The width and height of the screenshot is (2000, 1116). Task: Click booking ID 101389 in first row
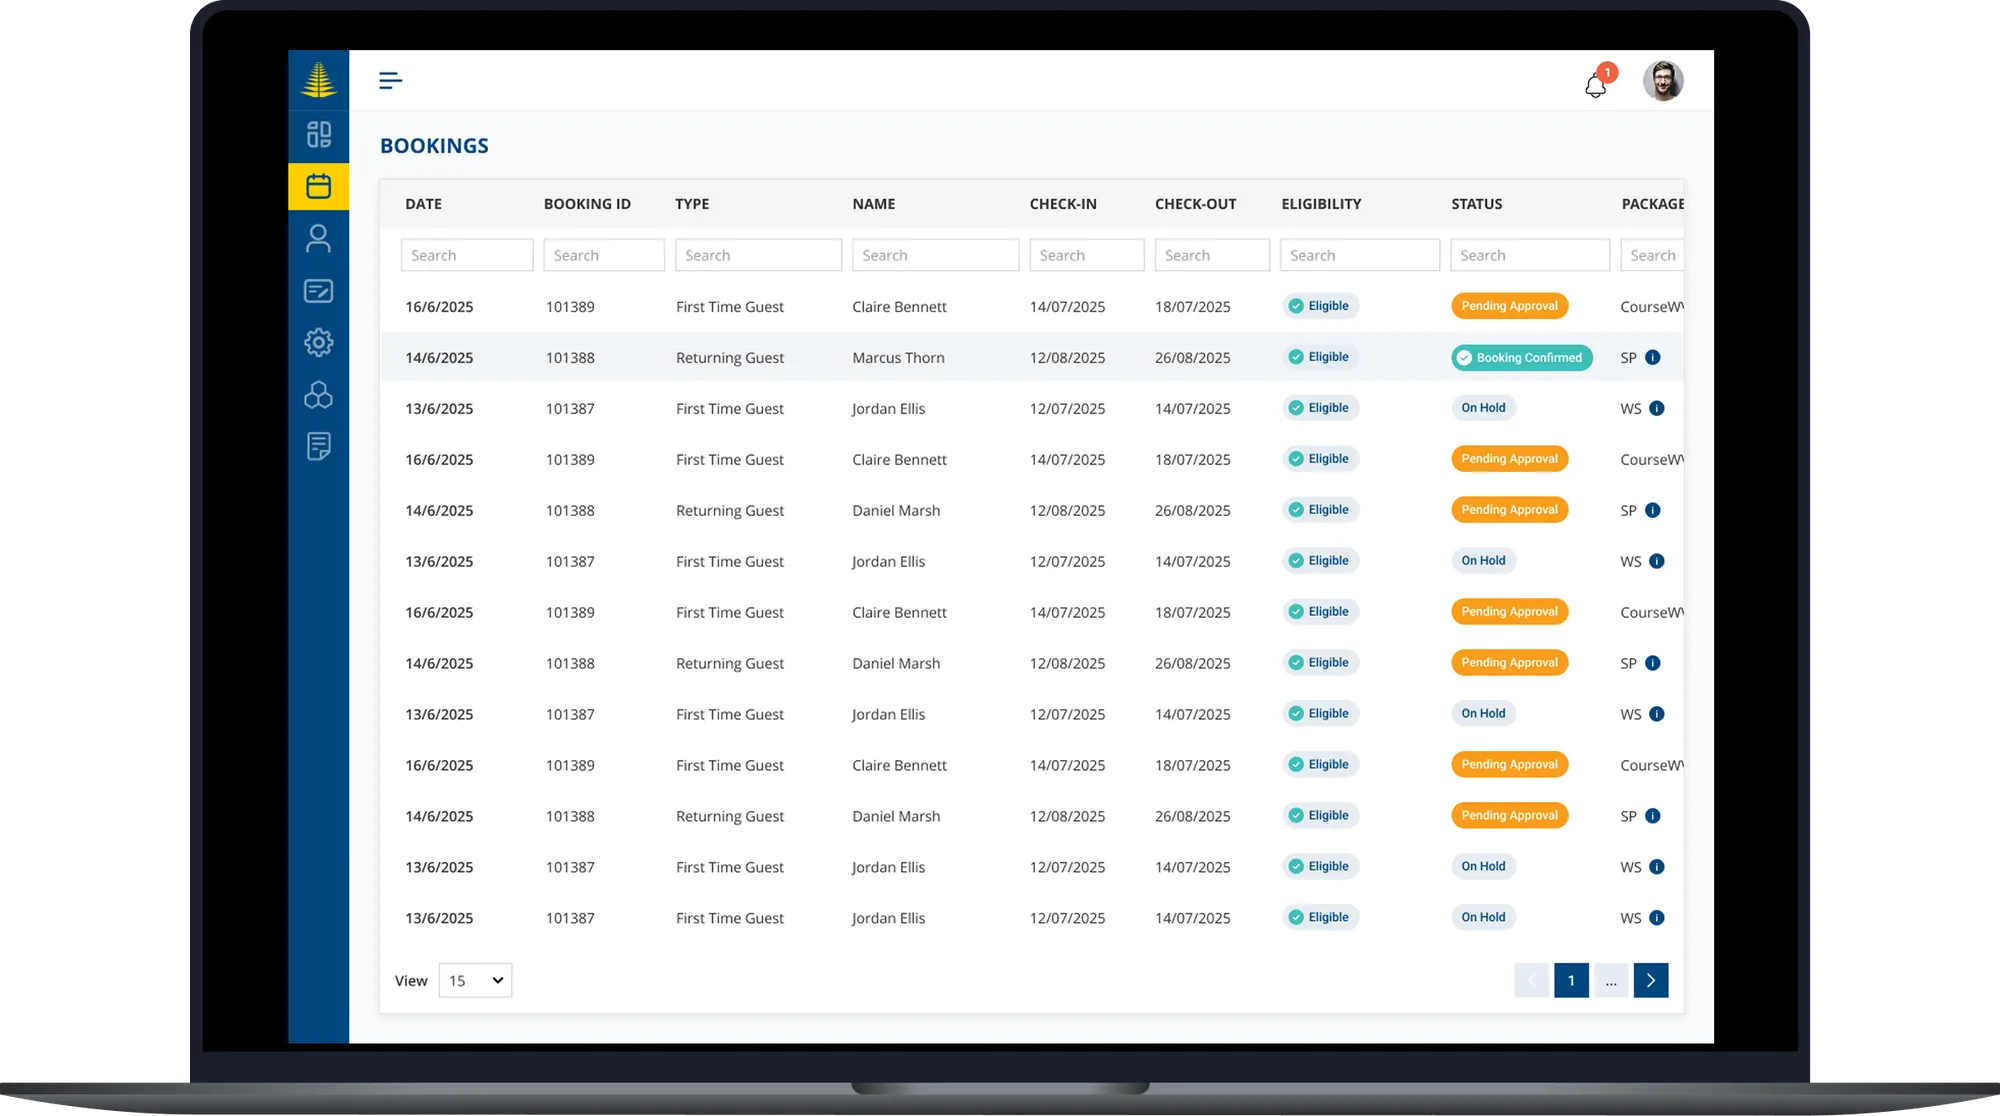point(570,307)
